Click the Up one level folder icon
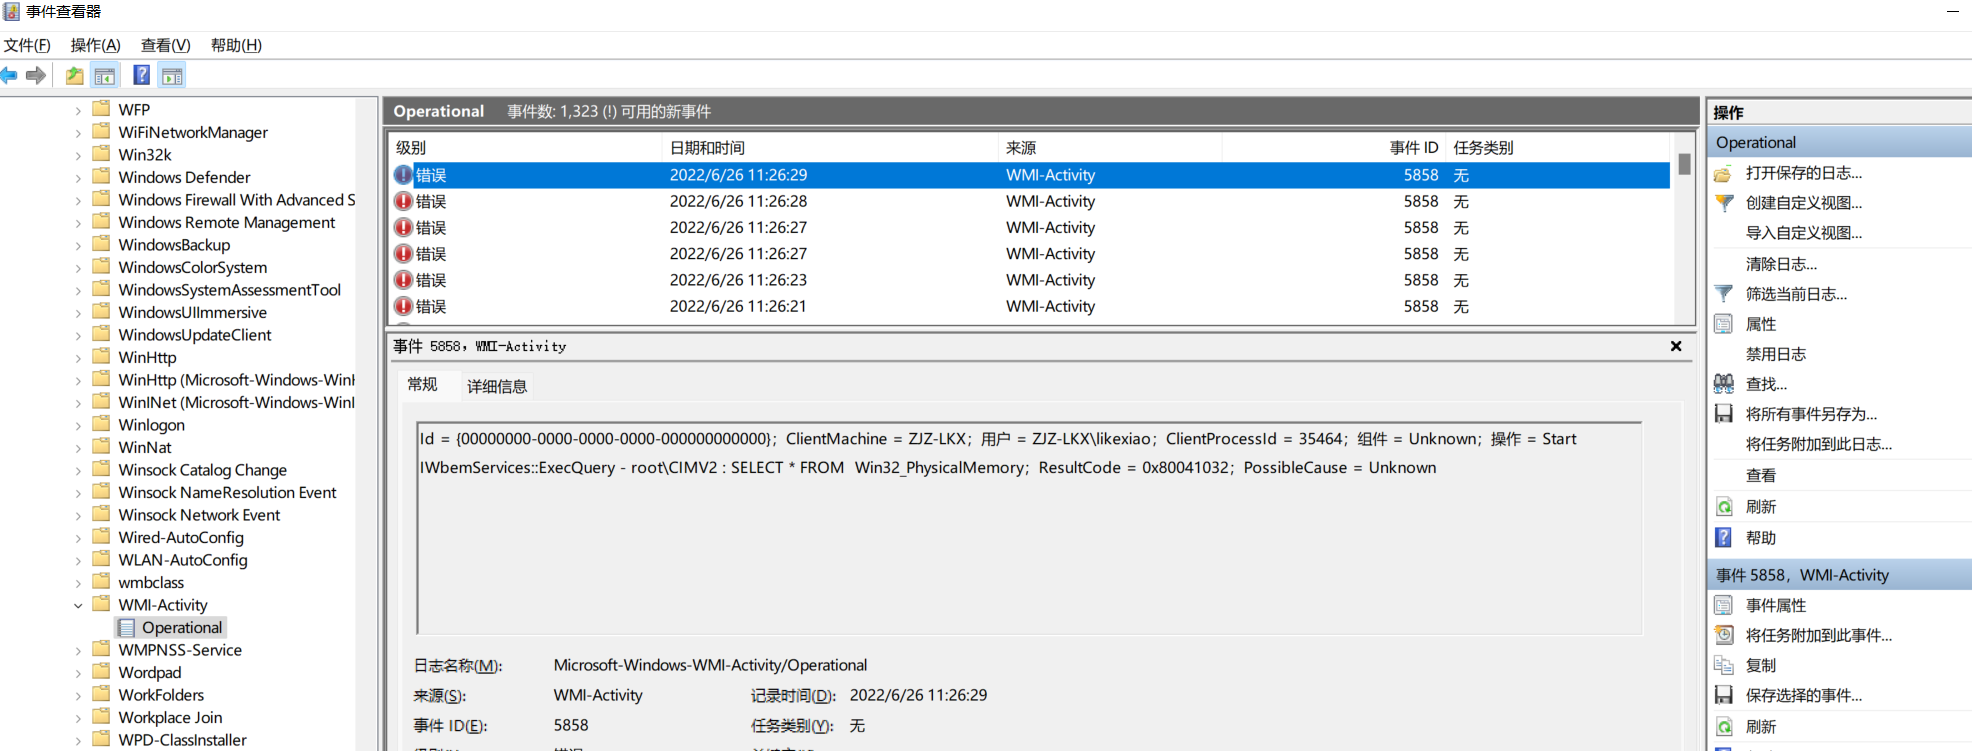Image resolution: width=1972 pixels, height=751 pixels. [74, 75]
